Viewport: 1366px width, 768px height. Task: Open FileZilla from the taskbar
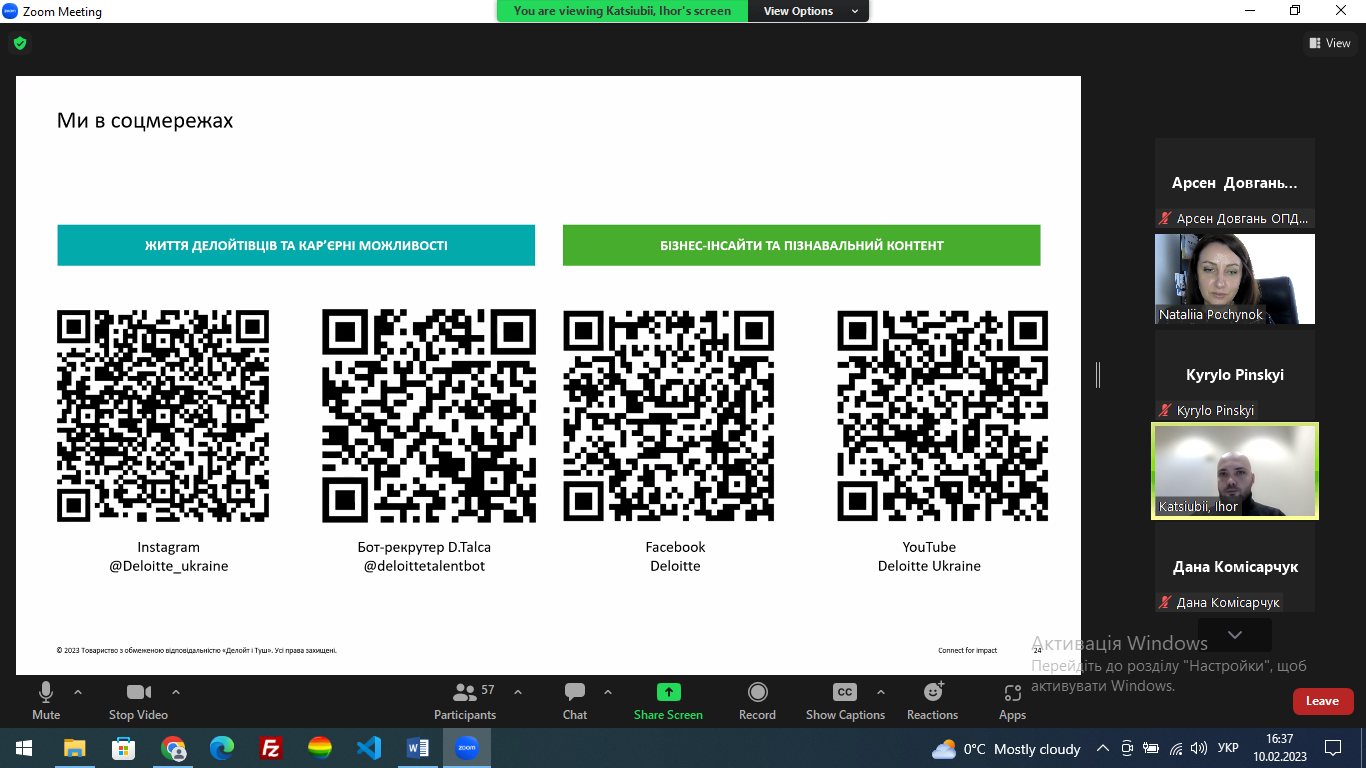(x=270, y=748)
